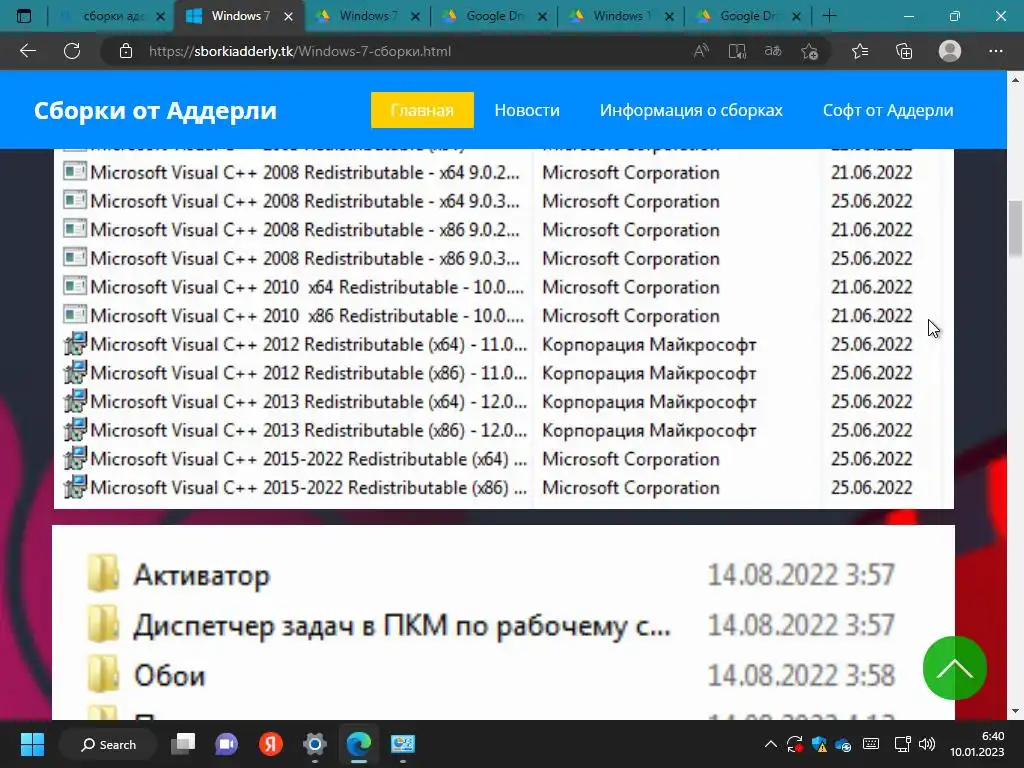Open the volume speaker icon

tap(927, 744)
